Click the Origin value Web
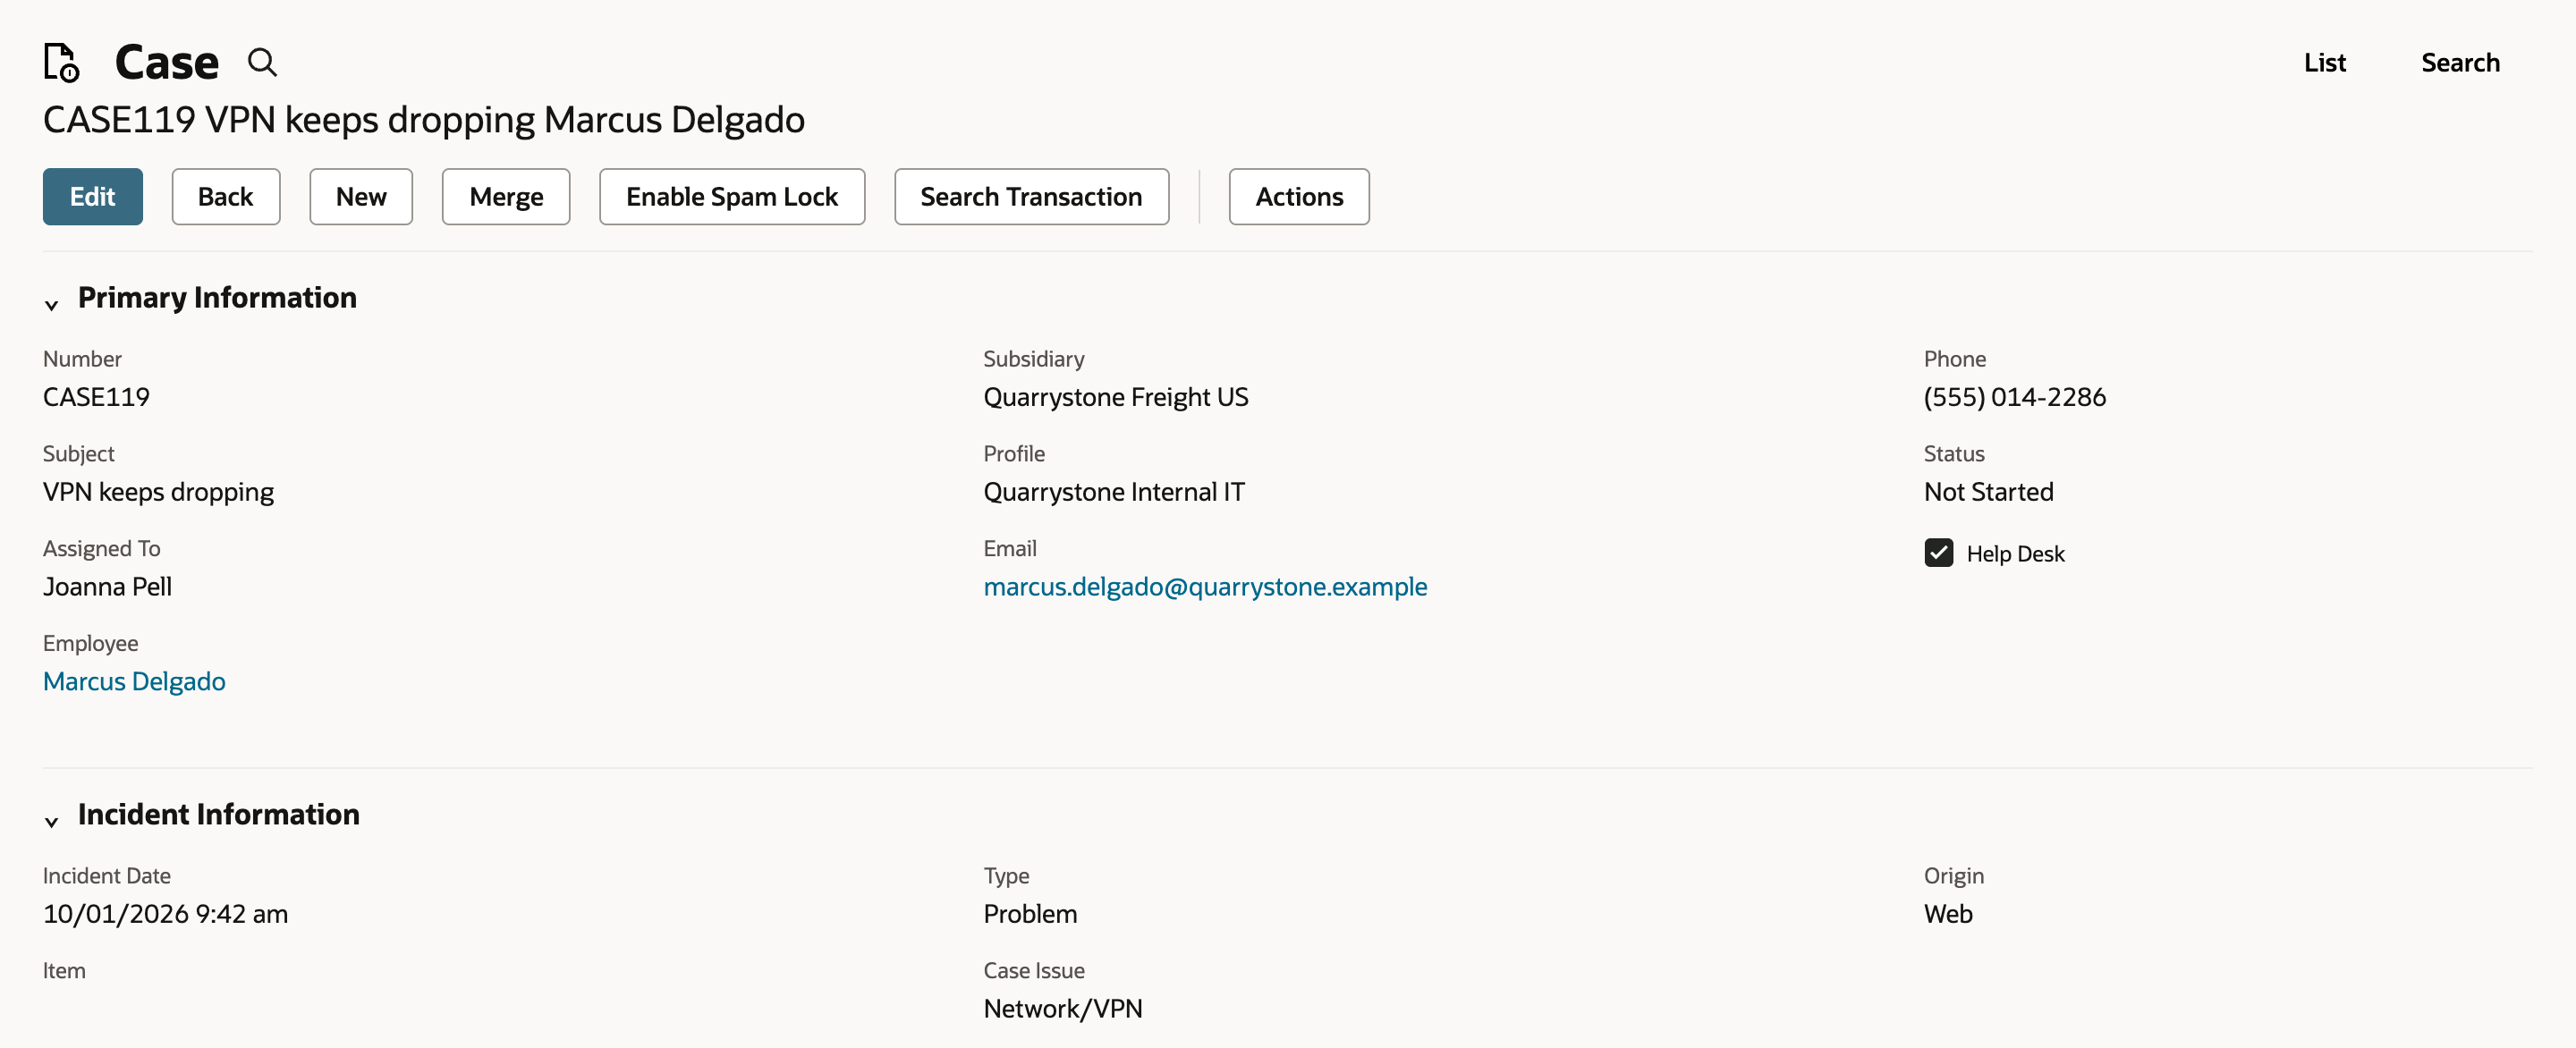The height and width of the screenshot is (1048, 2576). (x=1948, y=914)
